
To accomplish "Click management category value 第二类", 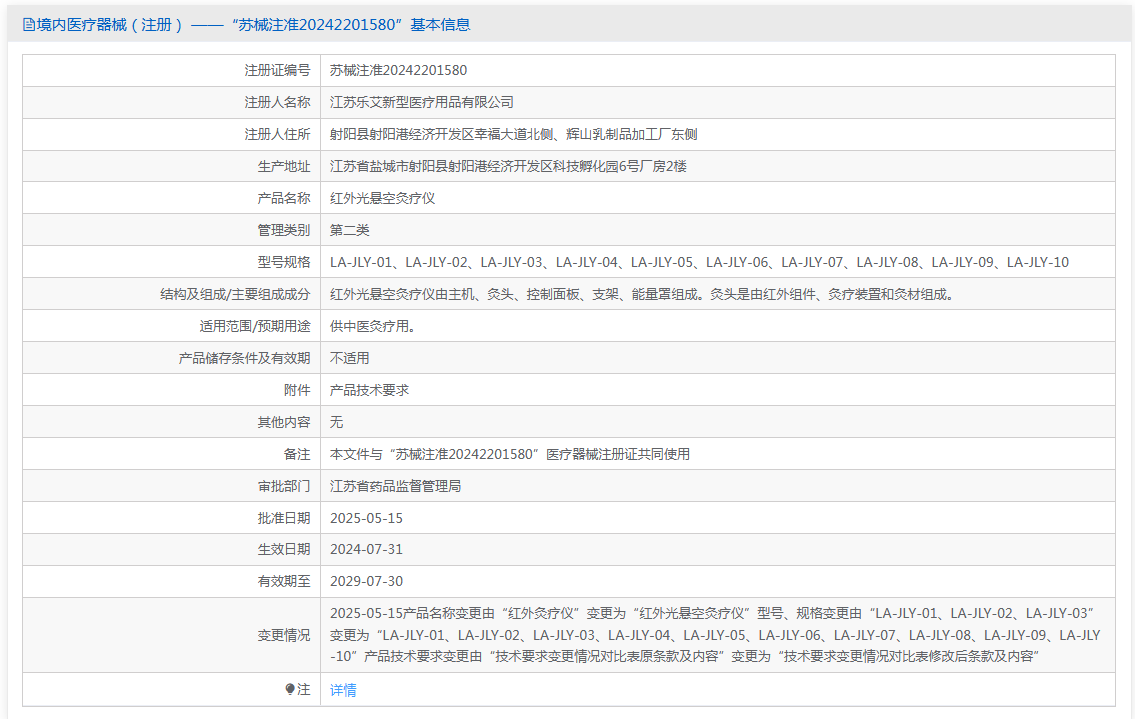I will (350, 230).
